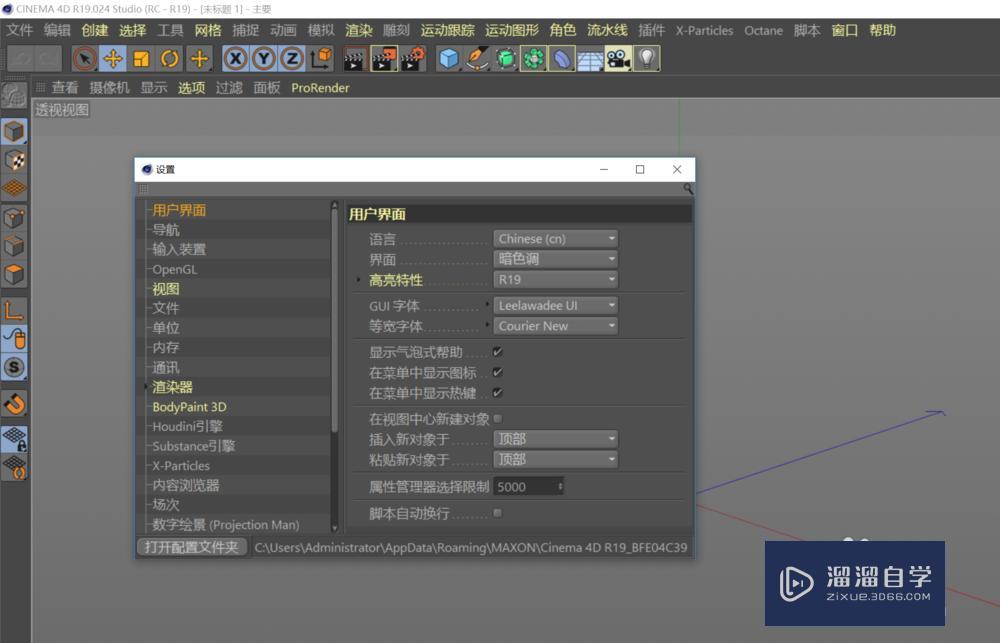Viewport: 1000px width, 643px height.
Task: Open the 插入新对象于 顶部 dropdown
Action: [x=555, y=439]
